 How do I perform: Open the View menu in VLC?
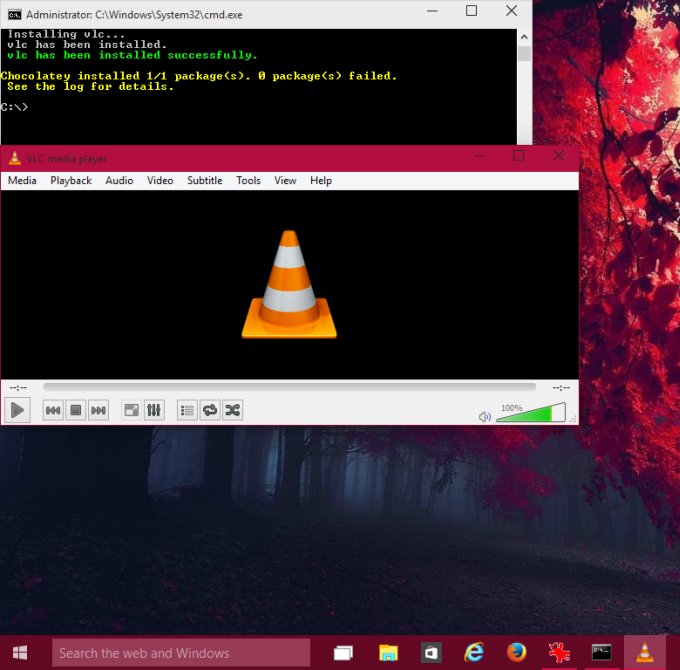coord(285,180)
